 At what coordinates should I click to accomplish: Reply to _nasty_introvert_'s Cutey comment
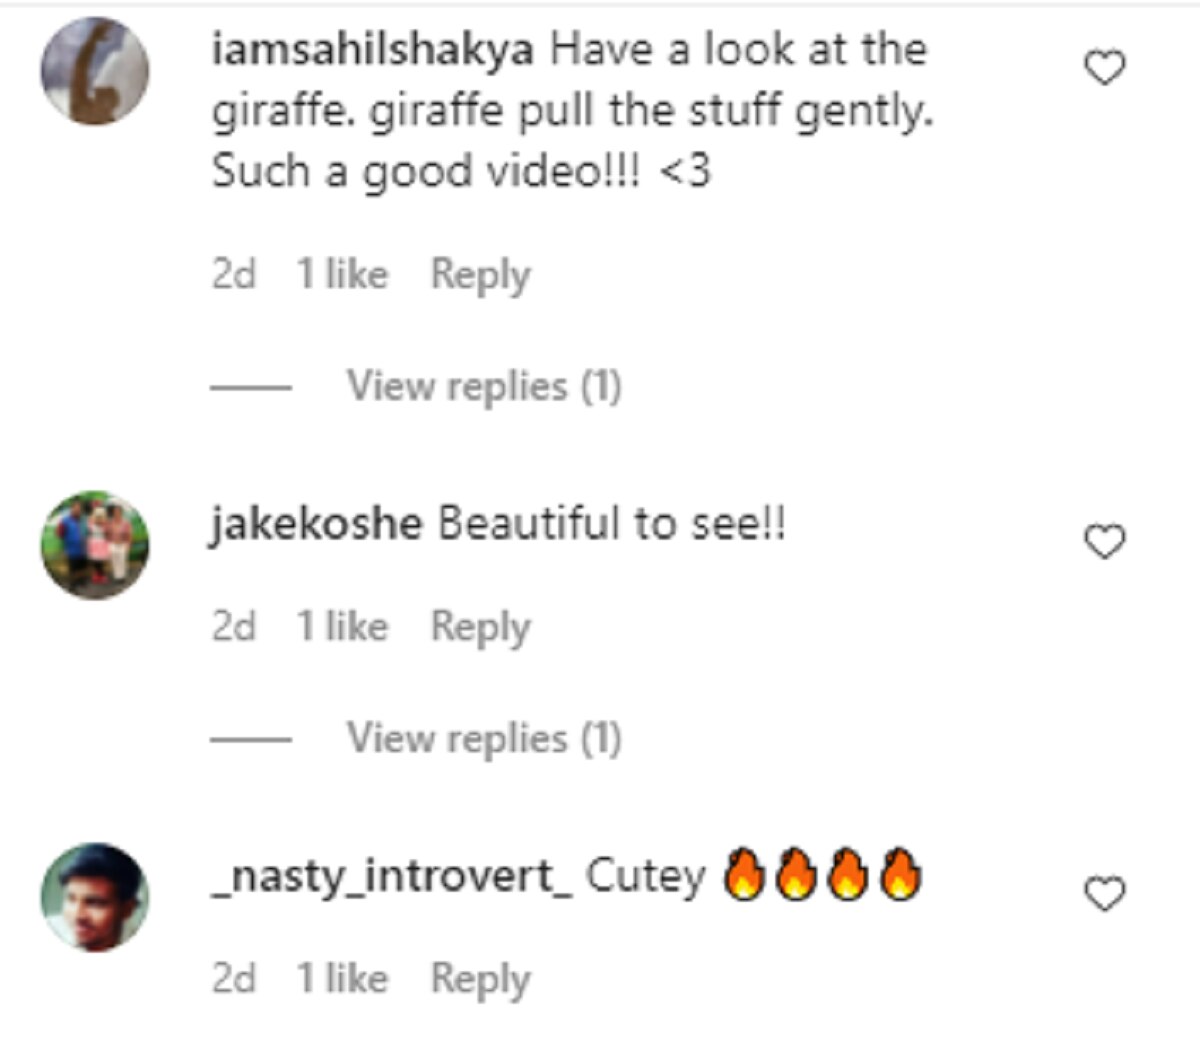pyautogui.click(x=480, y=979)
